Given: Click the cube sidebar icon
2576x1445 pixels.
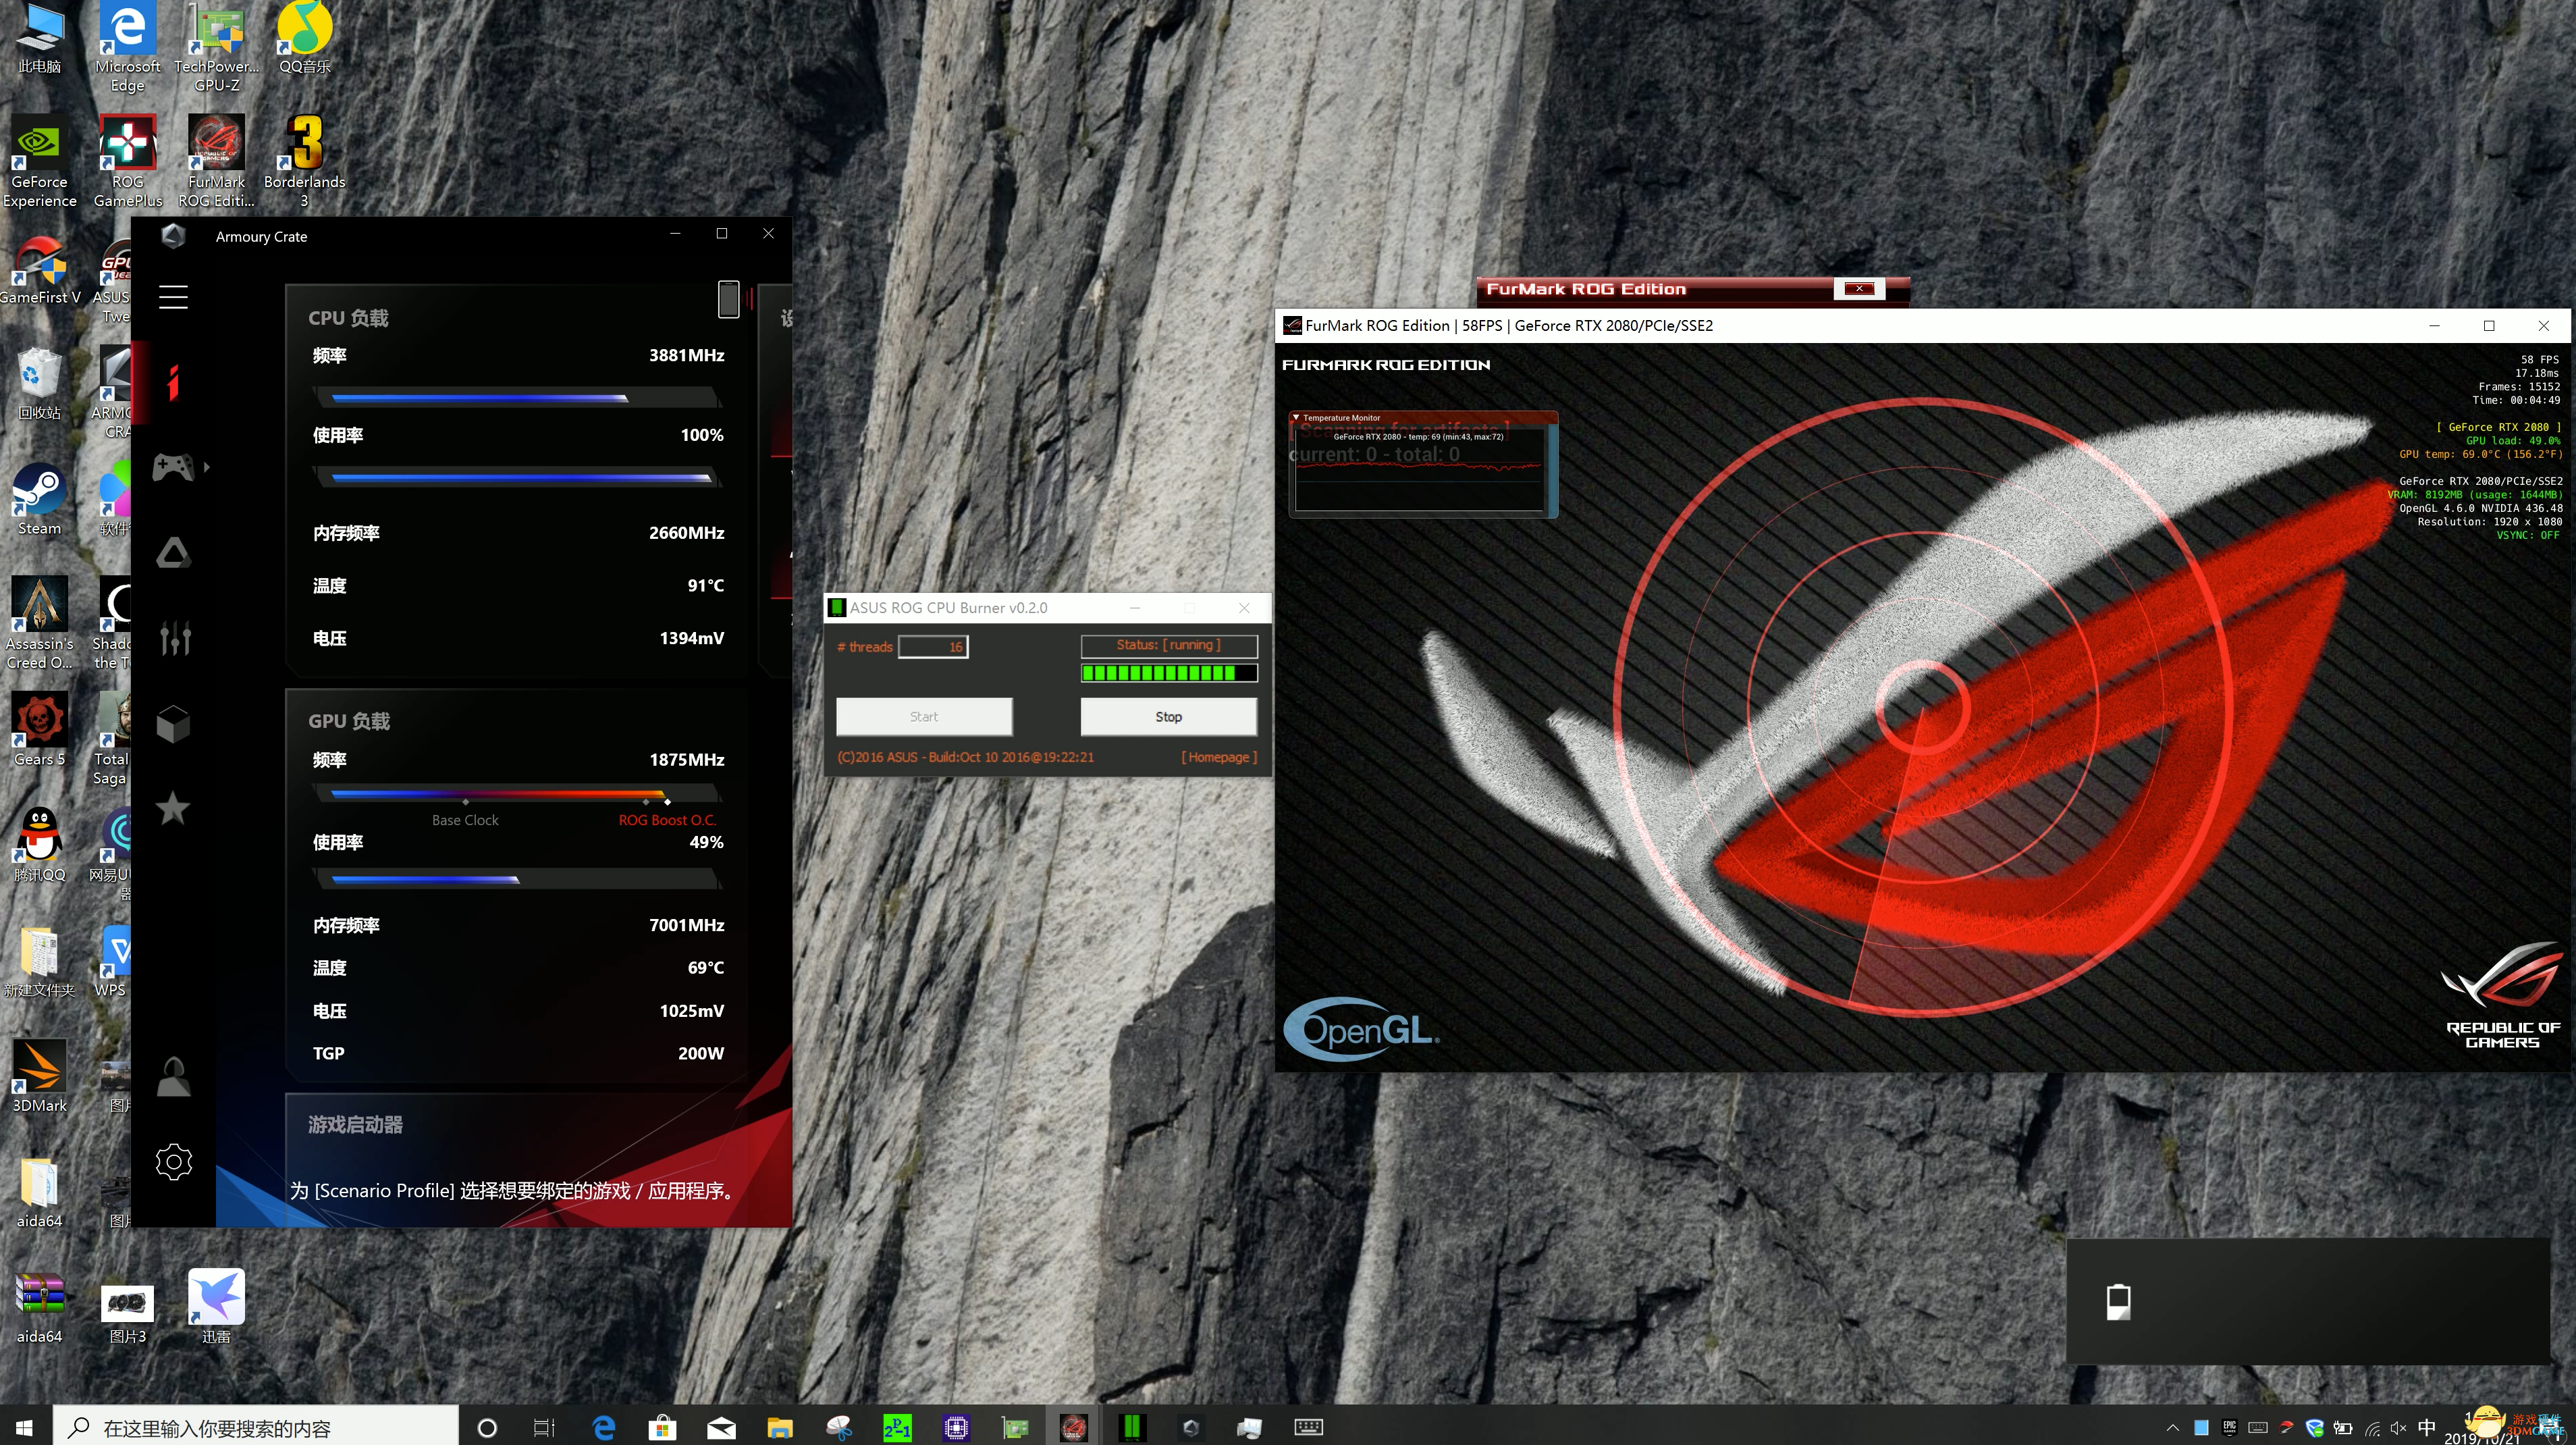Looking at the screenshot, I should [x=173, y=724].
